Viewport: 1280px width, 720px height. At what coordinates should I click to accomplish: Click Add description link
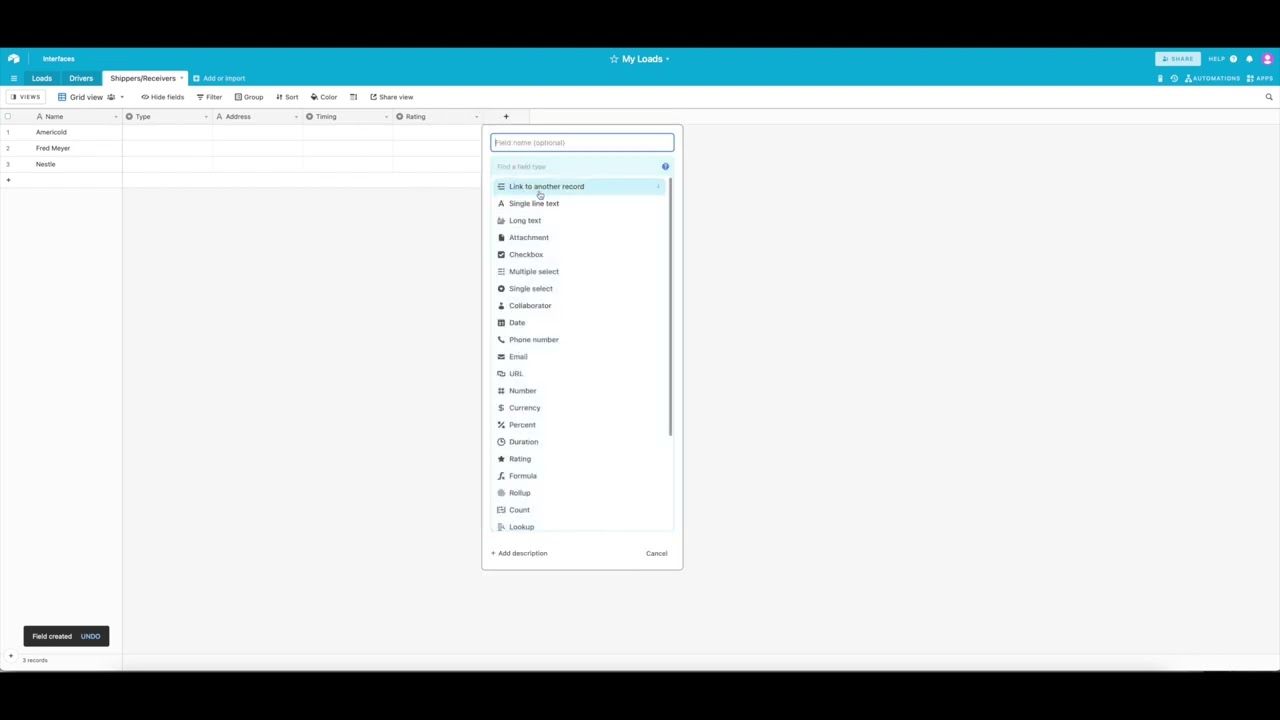coord(519,553)
